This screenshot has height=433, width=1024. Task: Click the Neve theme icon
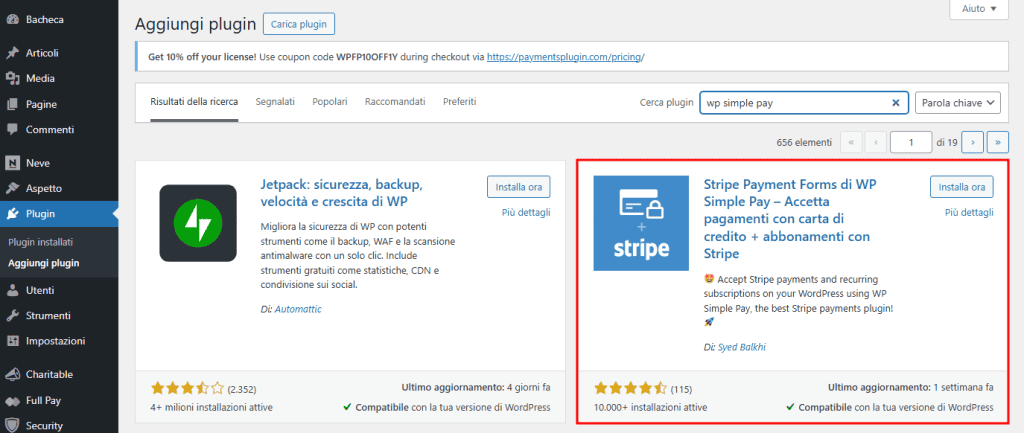tap(12, 163)
